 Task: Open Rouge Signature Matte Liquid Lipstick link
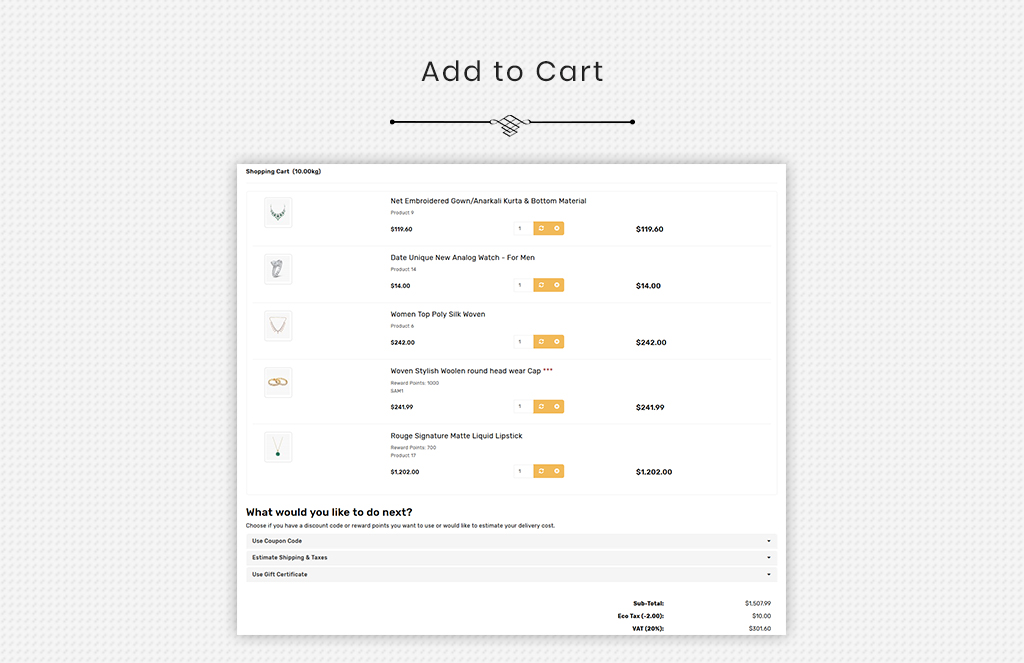[x=456, y=436]
